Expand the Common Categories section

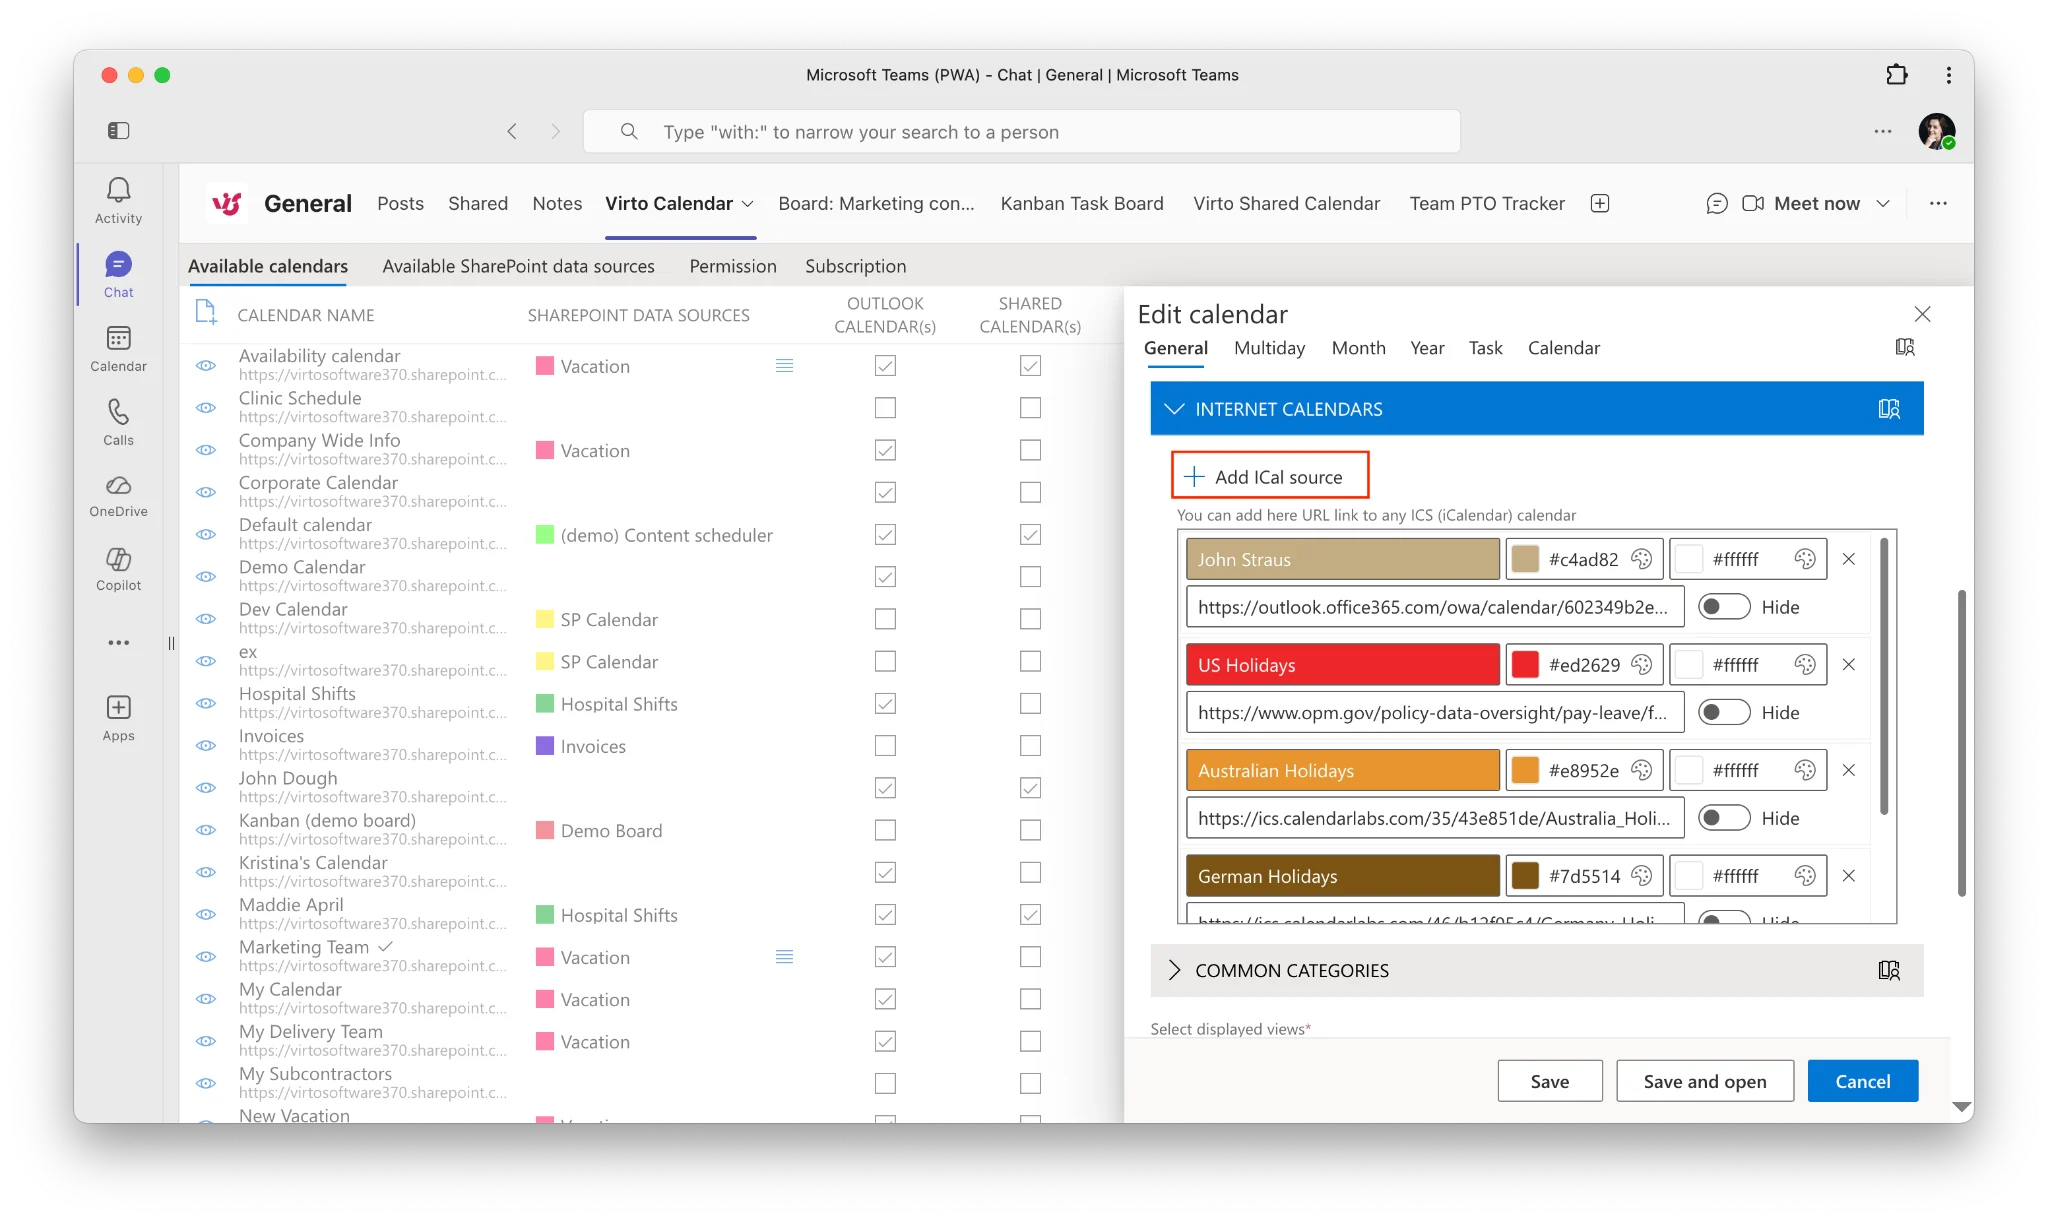1175,971
